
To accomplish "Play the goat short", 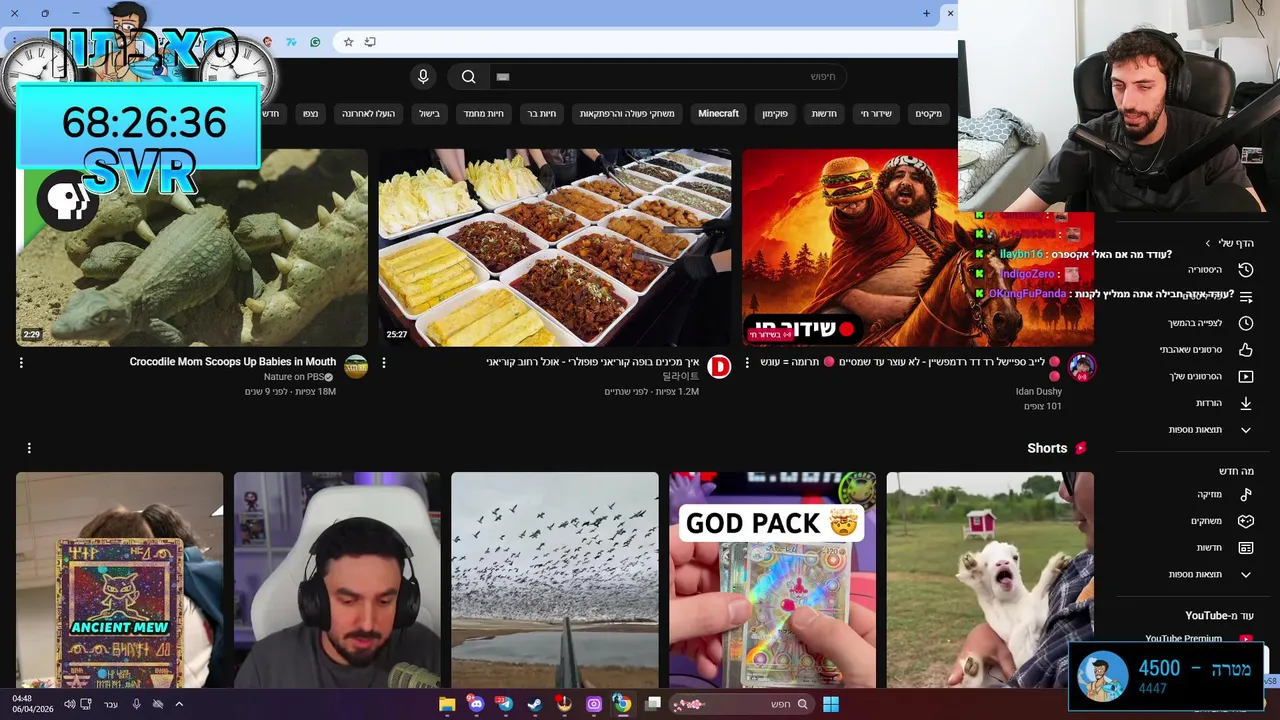I will 990,580.
